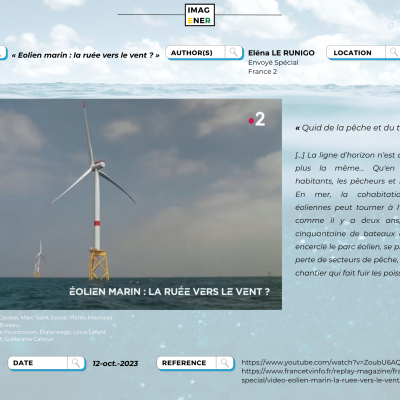Click the small loading spinner at top right
Screen dimensions: 400x400
point(391,26)
